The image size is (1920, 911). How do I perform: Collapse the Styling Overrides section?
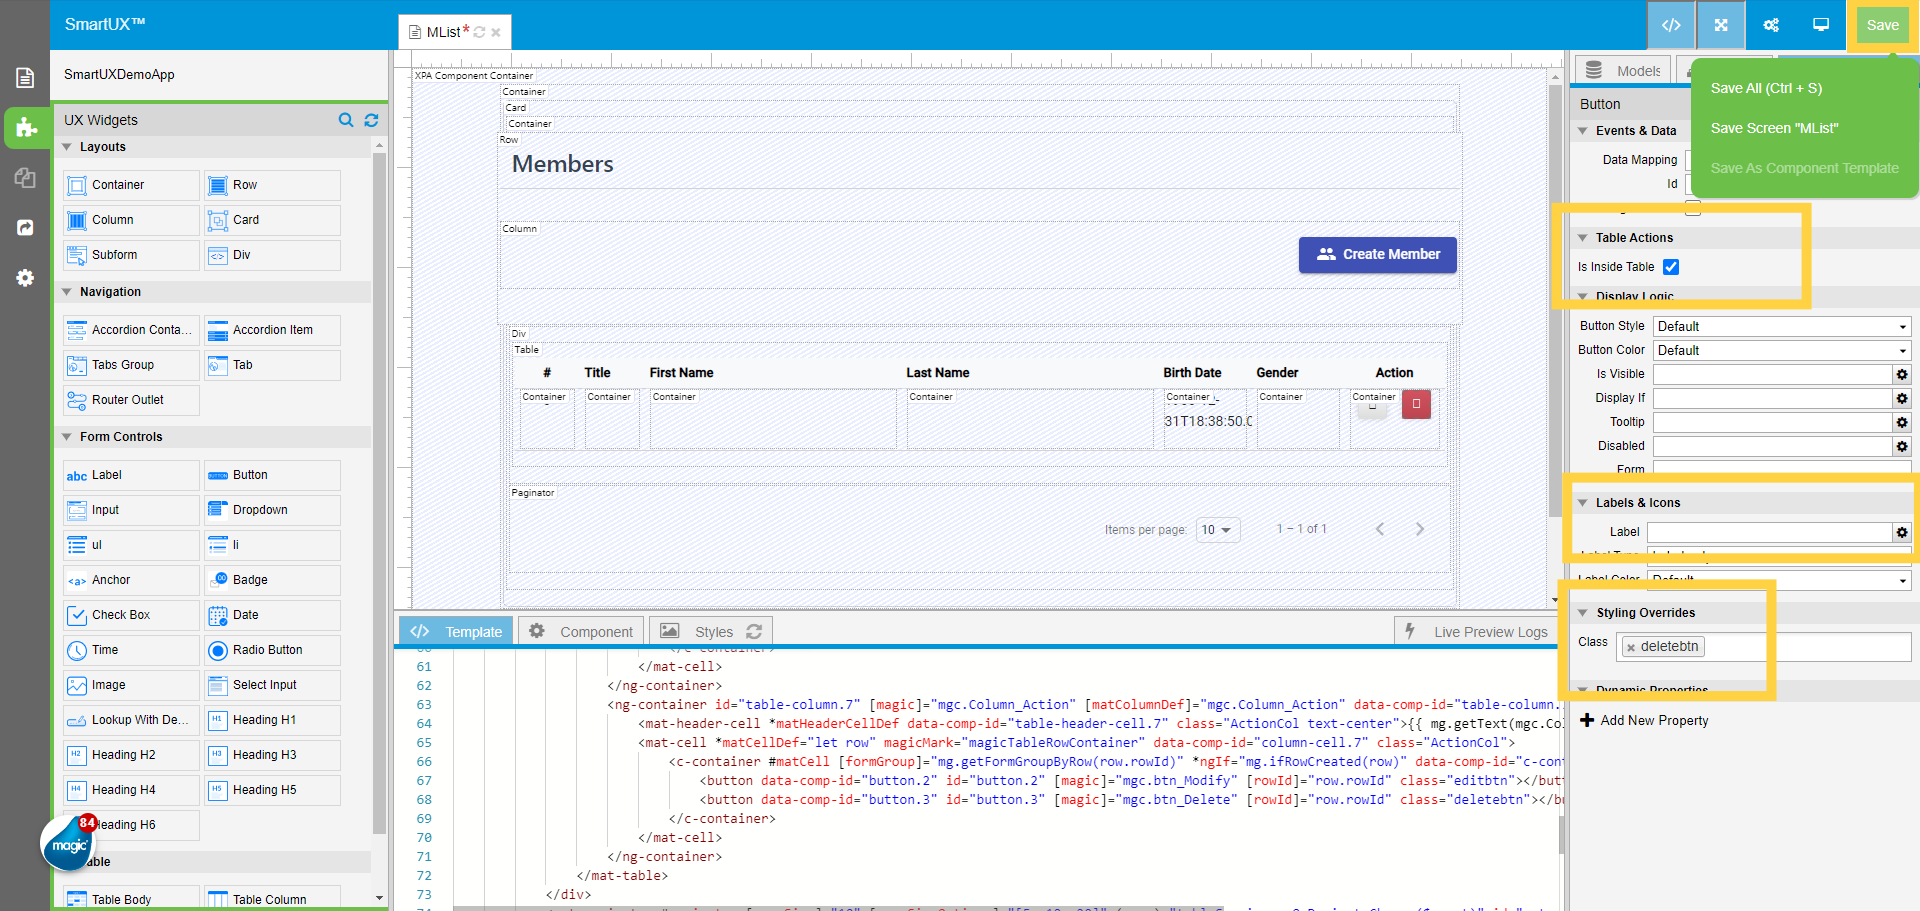pos(1583,613)
